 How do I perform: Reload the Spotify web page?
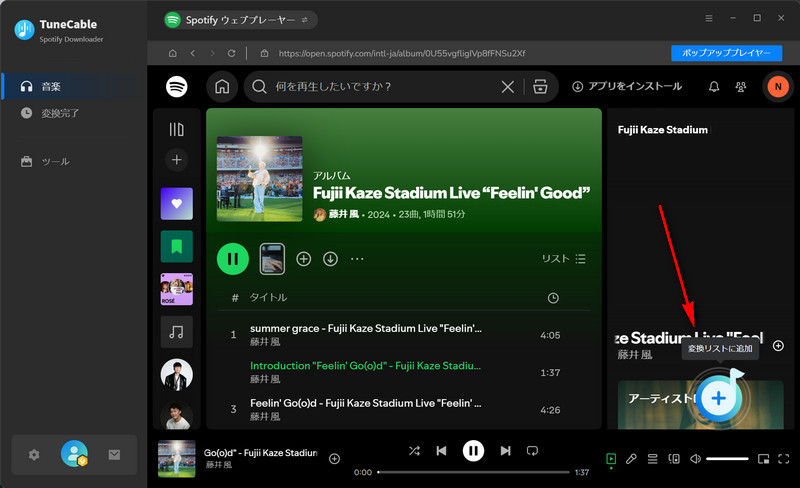pos(231,53)
